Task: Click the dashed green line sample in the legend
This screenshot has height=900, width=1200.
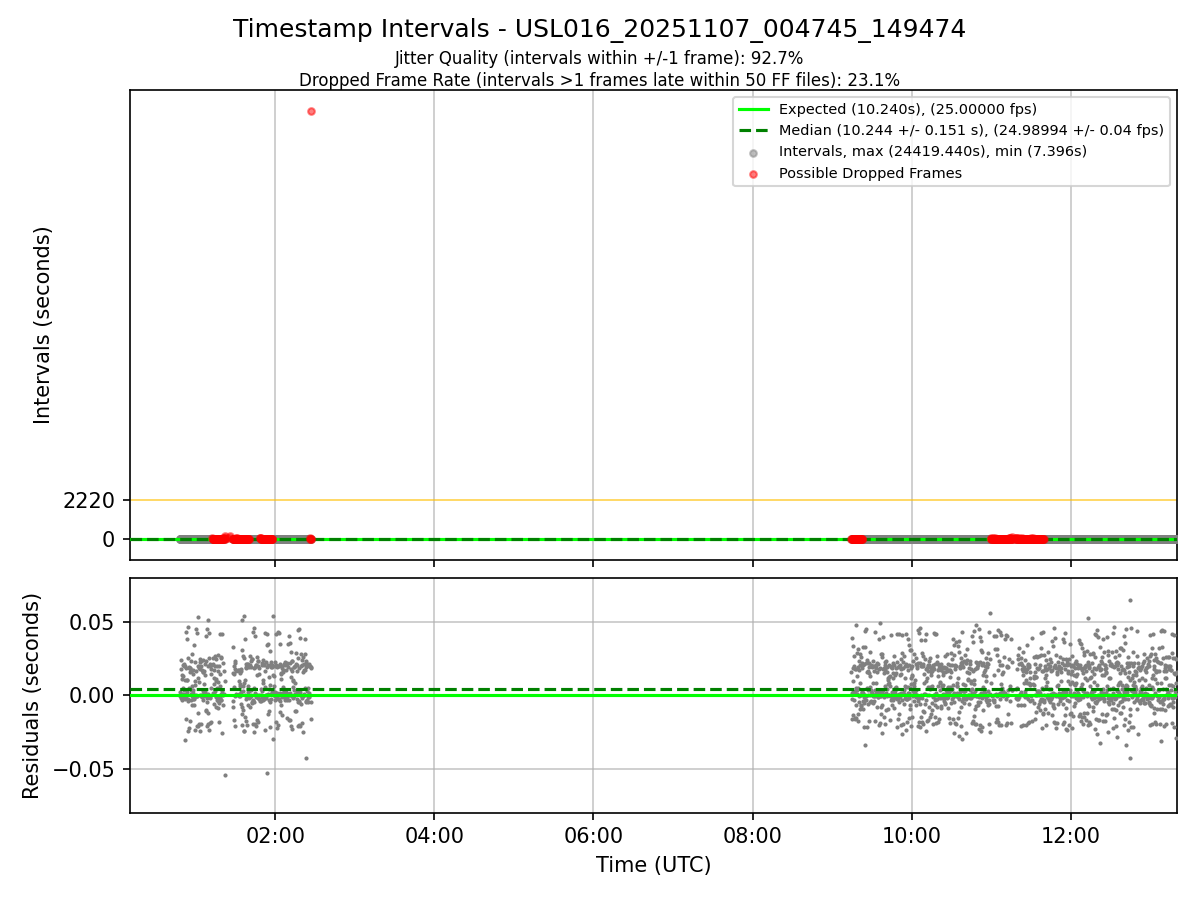Action: (x=753, y=131)
